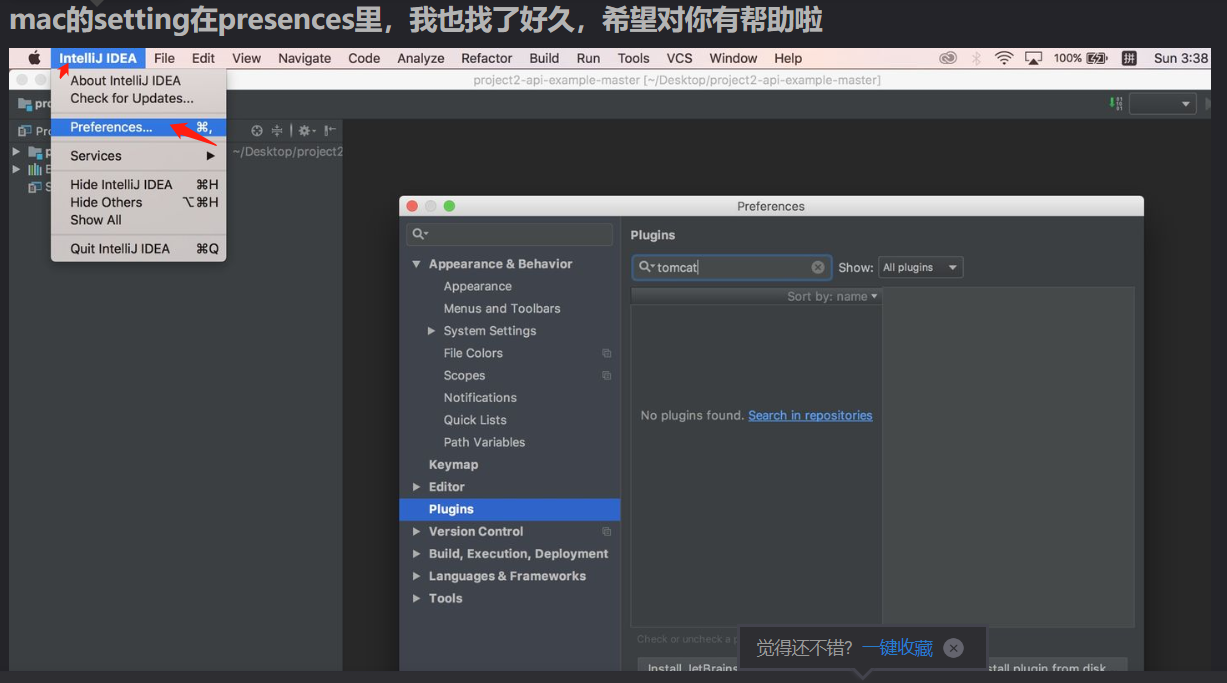The image size is (1227, 683).
Task: Open the File menu
Action: (164, 58)
